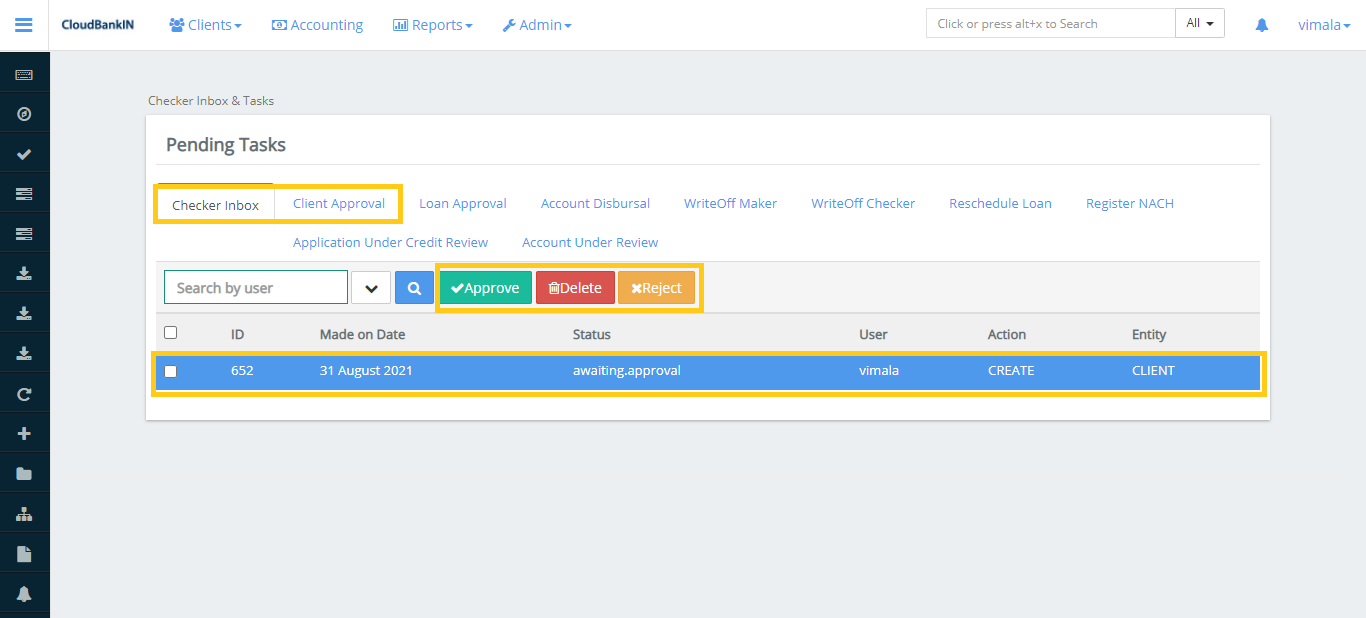Open the keyboard shortcuts sidebar icon
The image size is (1366, 618).
pos(24,73)
